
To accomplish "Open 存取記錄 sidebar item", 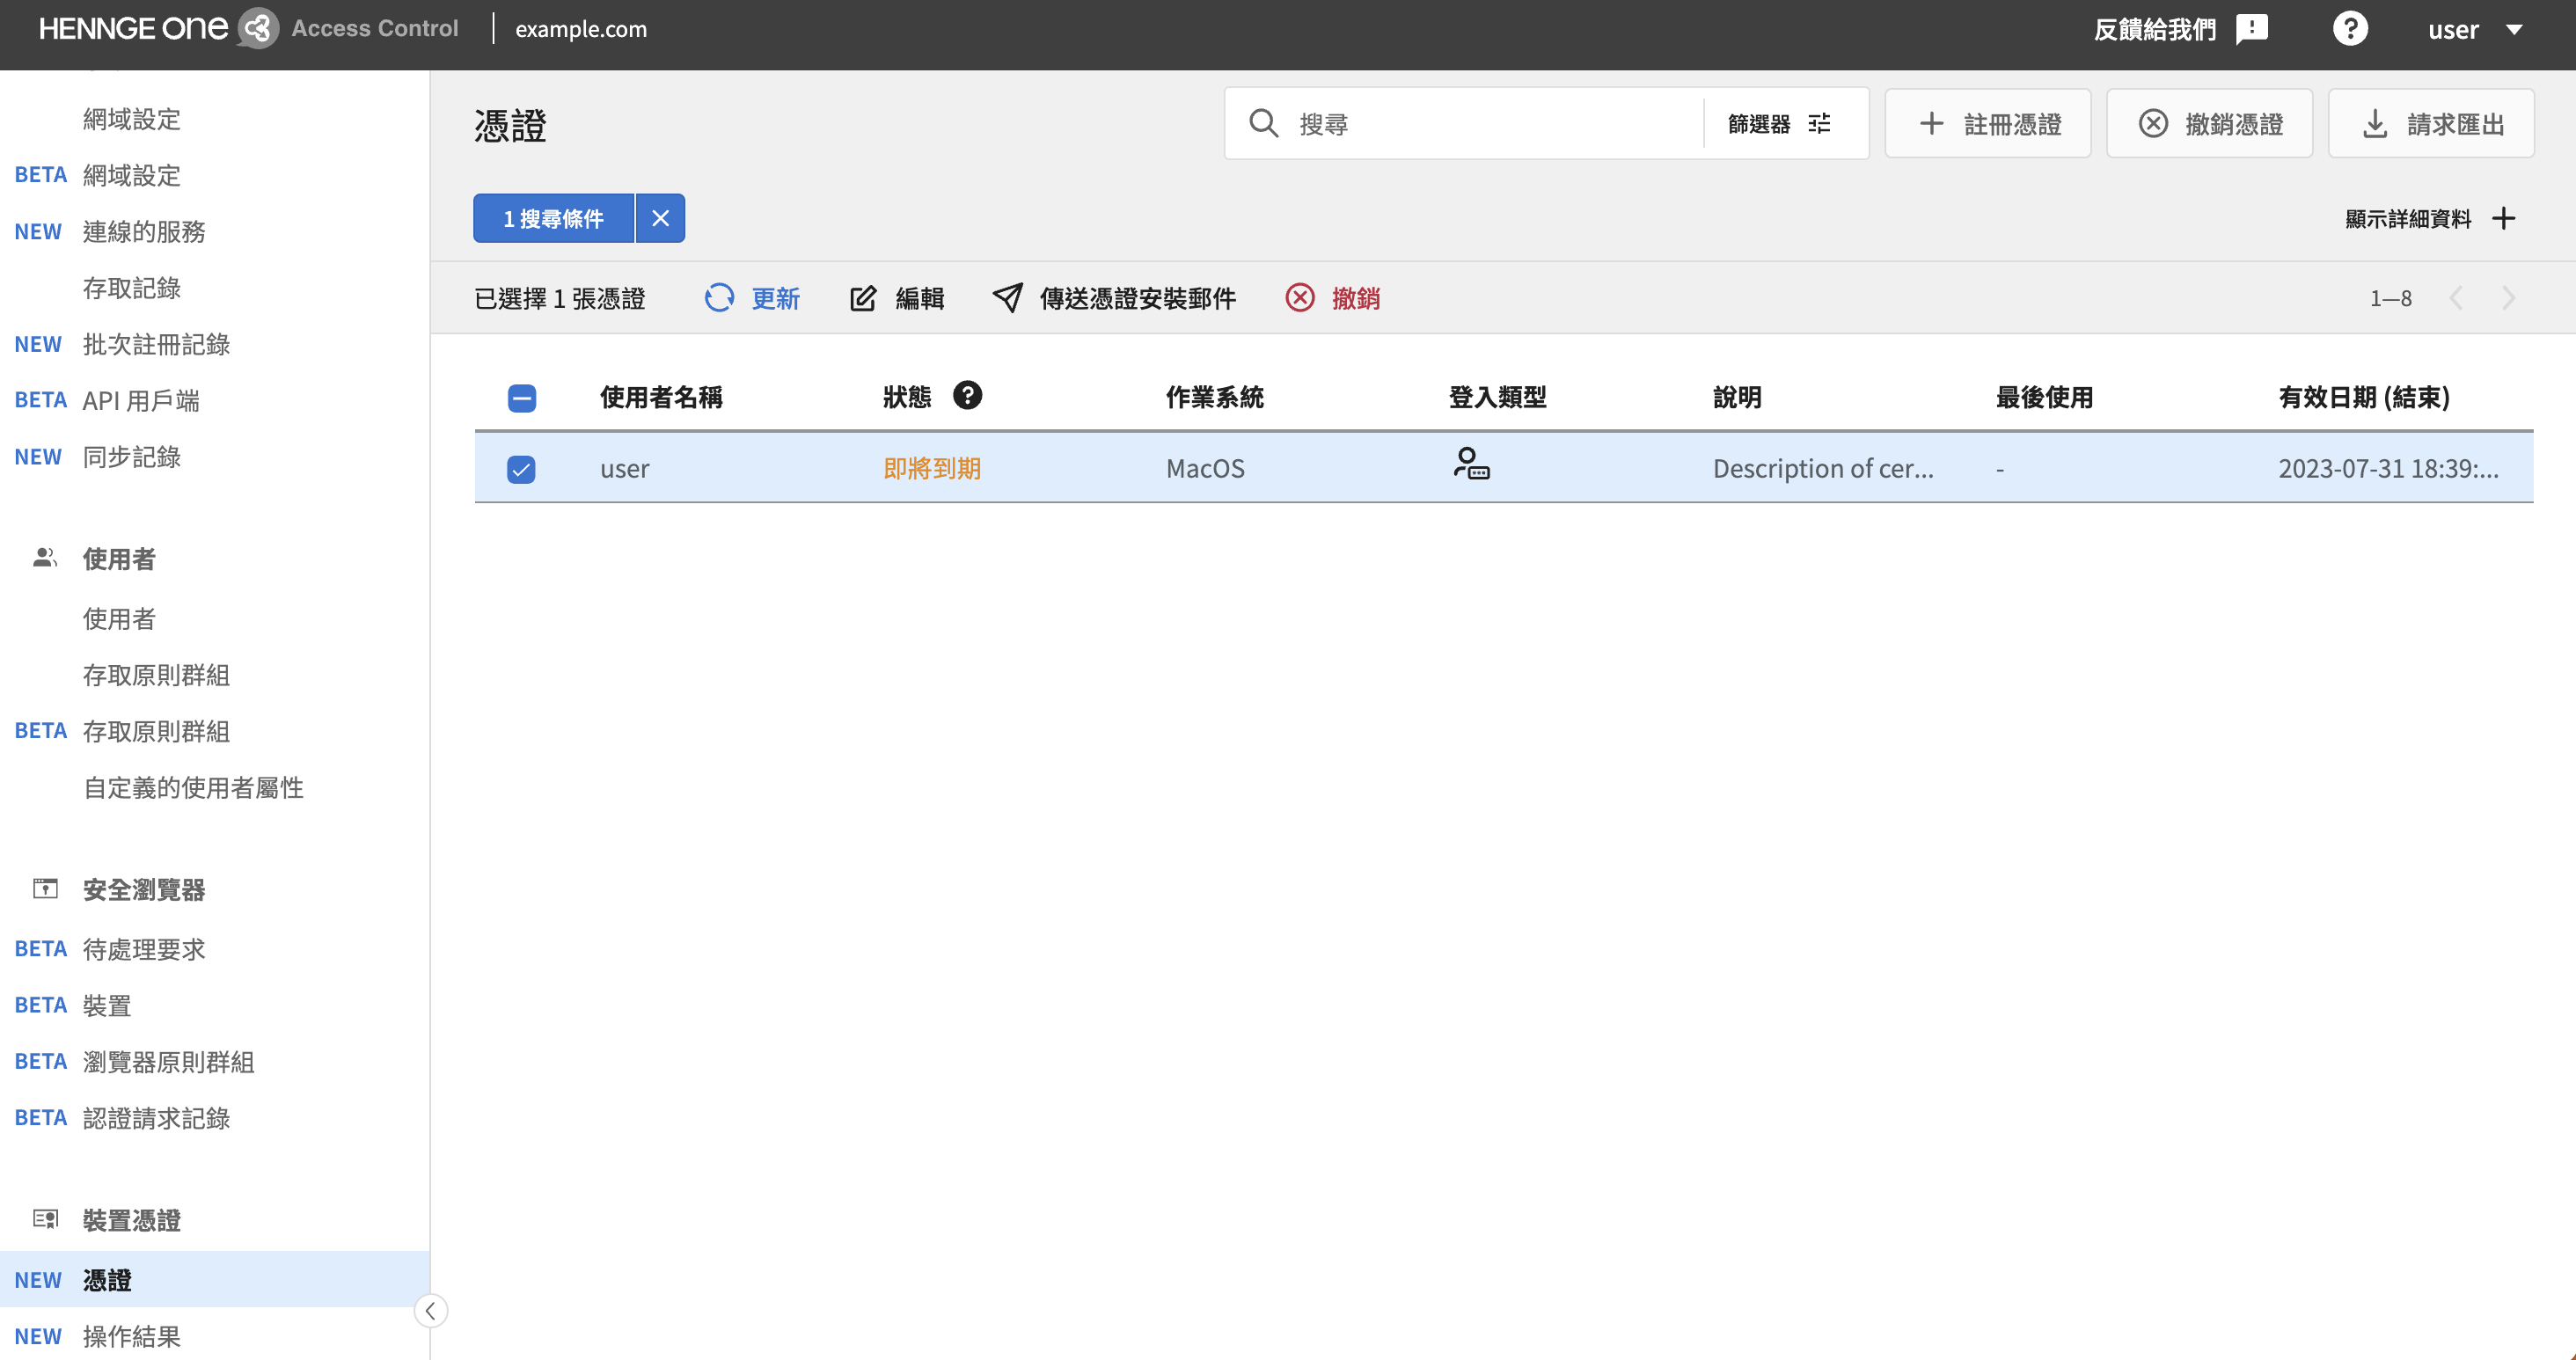I will pyautogui.click(x=132, y=288).
